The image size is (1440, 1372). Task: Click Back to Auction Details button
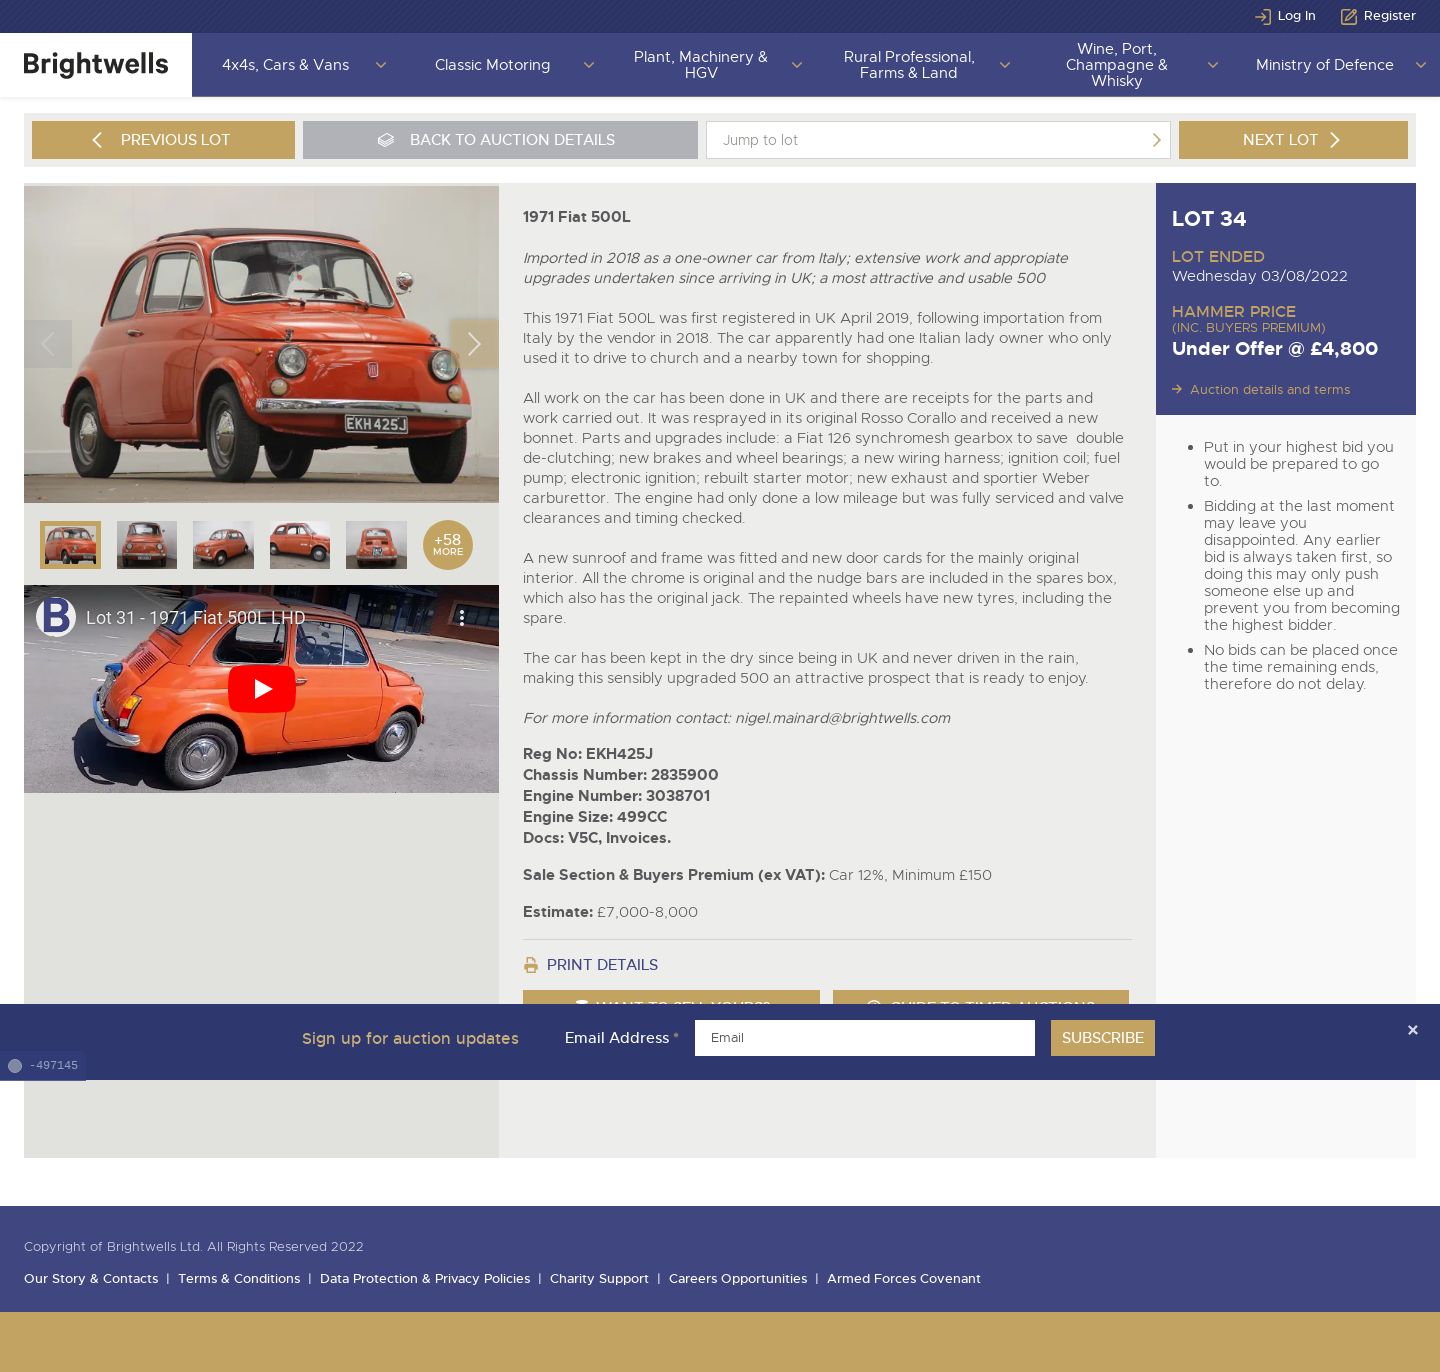[x=500, y=140]
